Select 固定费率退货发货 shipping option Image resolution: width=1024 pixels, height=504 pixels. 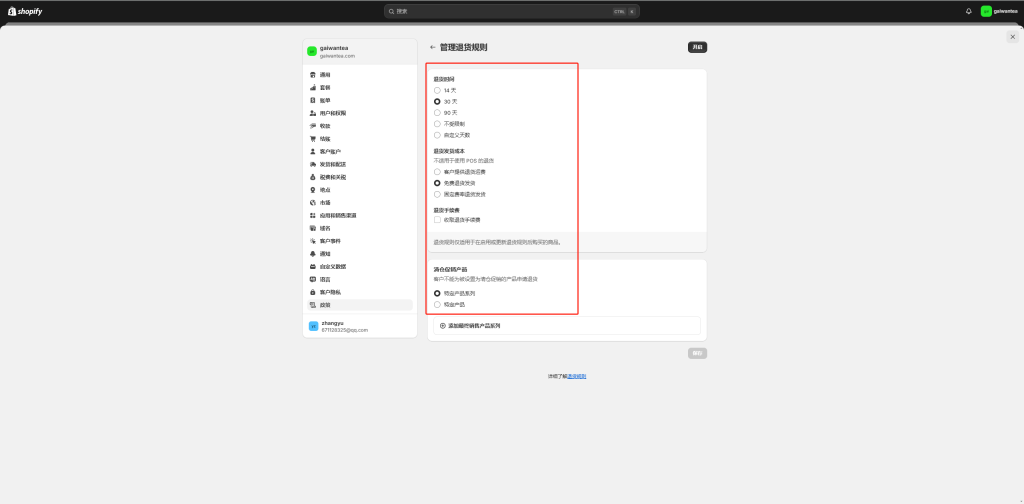pos(438,195)
